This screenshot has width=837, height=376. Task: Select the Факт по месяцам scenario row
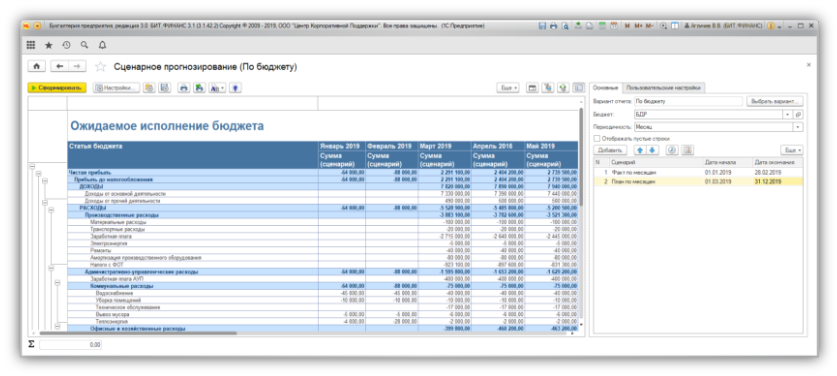point(698,173)
